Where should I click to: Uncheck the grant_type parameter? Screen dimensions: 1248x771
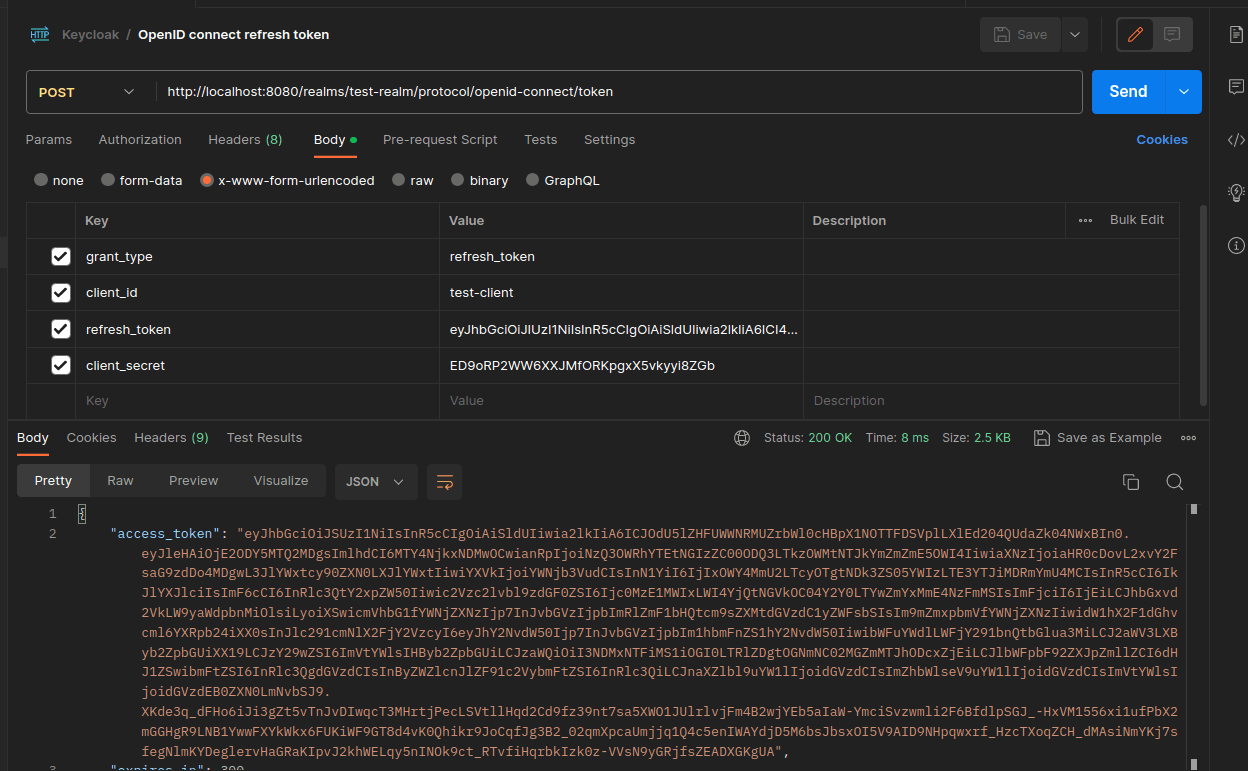pyautogui.click(x=61, y=257)
